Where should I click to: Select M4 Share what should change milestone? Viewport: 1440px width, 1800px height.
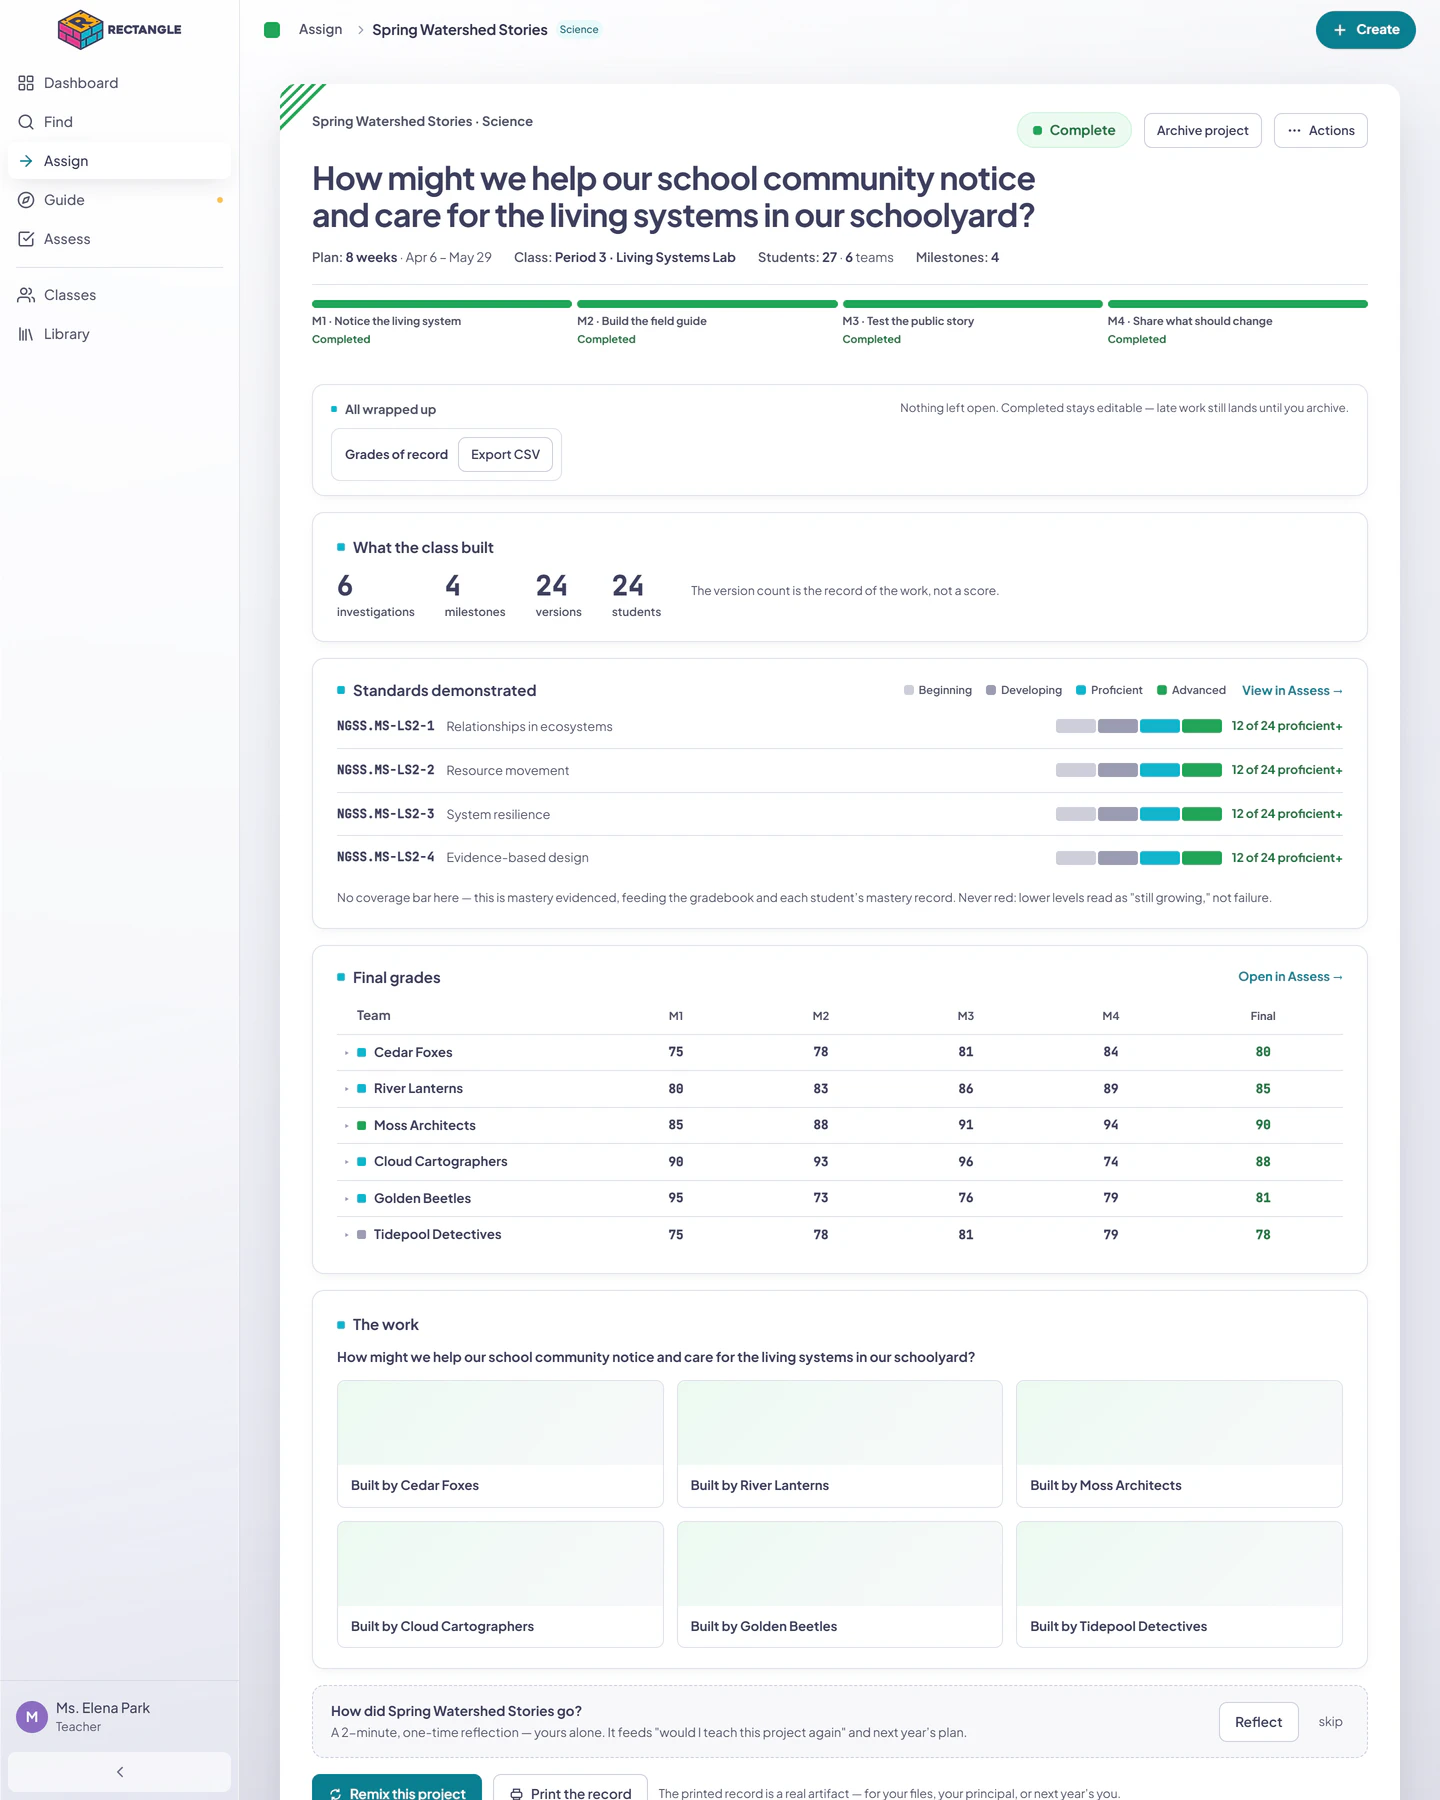click(1237, 323)
